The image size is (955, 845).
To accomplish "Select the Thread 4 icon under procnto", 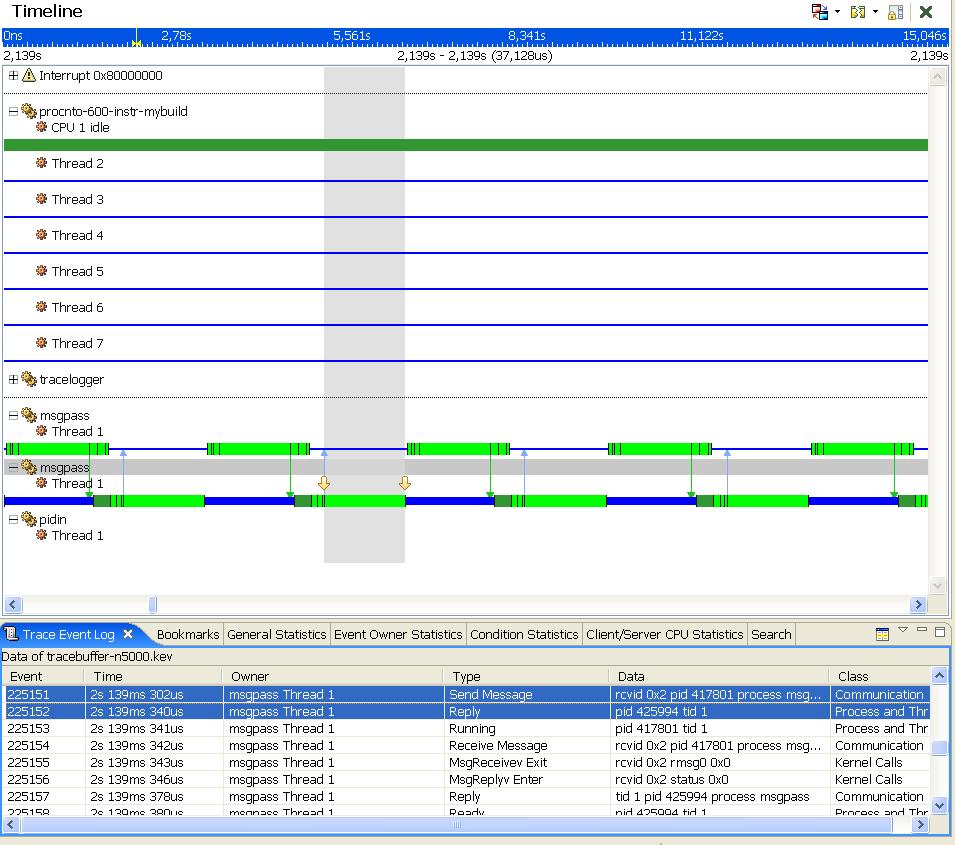I will pos(41,235).
